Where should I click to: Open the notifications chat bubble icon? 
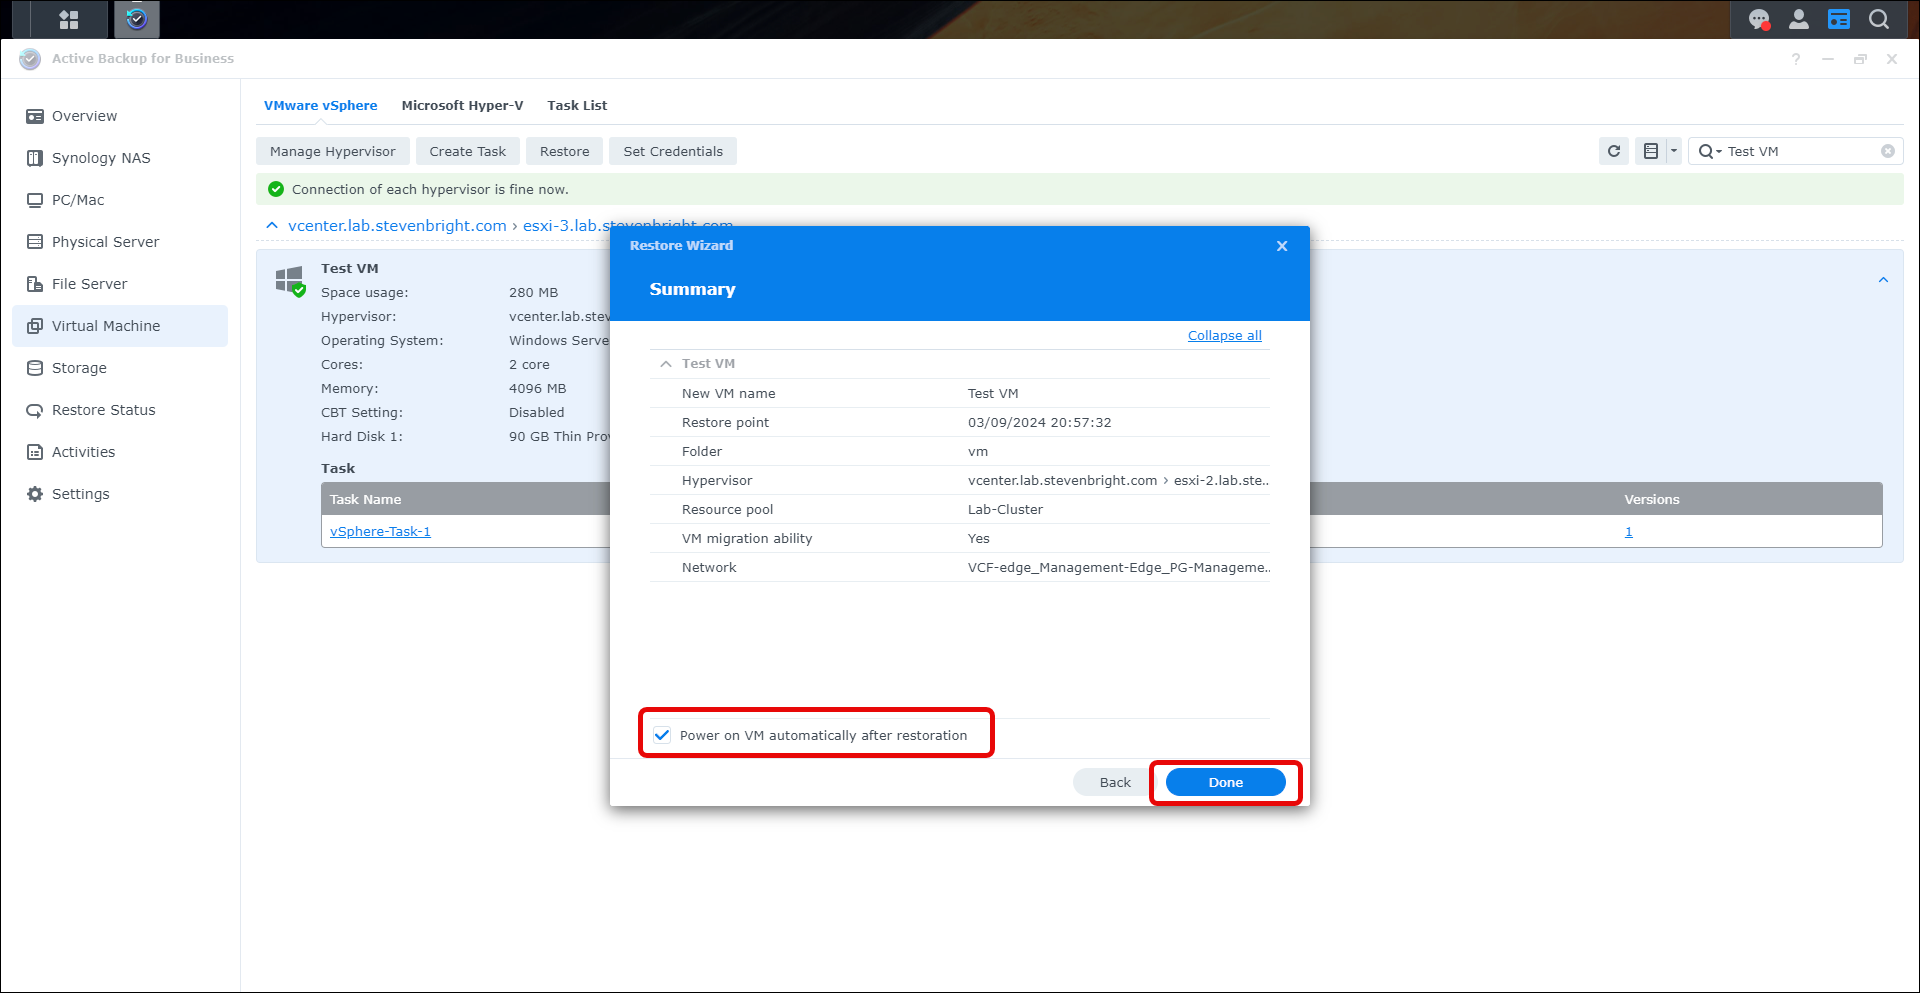click(1758, 19)
